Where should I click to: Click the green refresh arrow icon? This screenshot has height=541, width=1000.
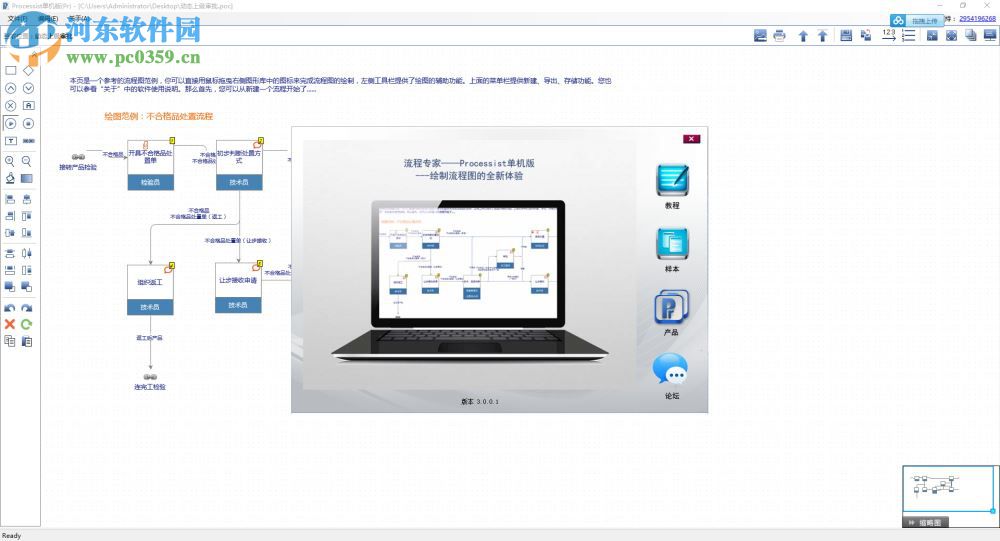tap(27, 324)
